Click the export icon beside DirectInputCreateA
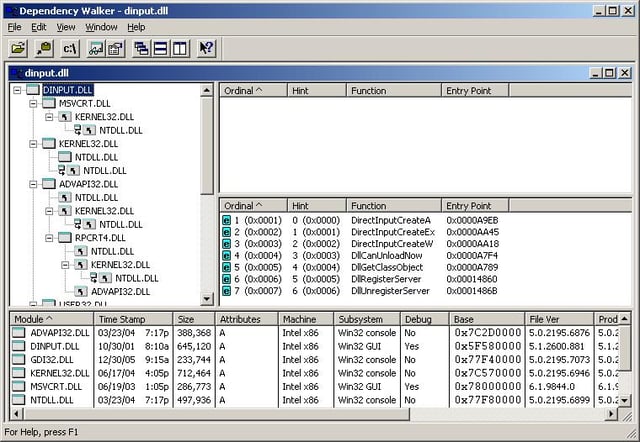Image resolution: width=640 pixels, height=442 pixels. [x=226, y=220]
